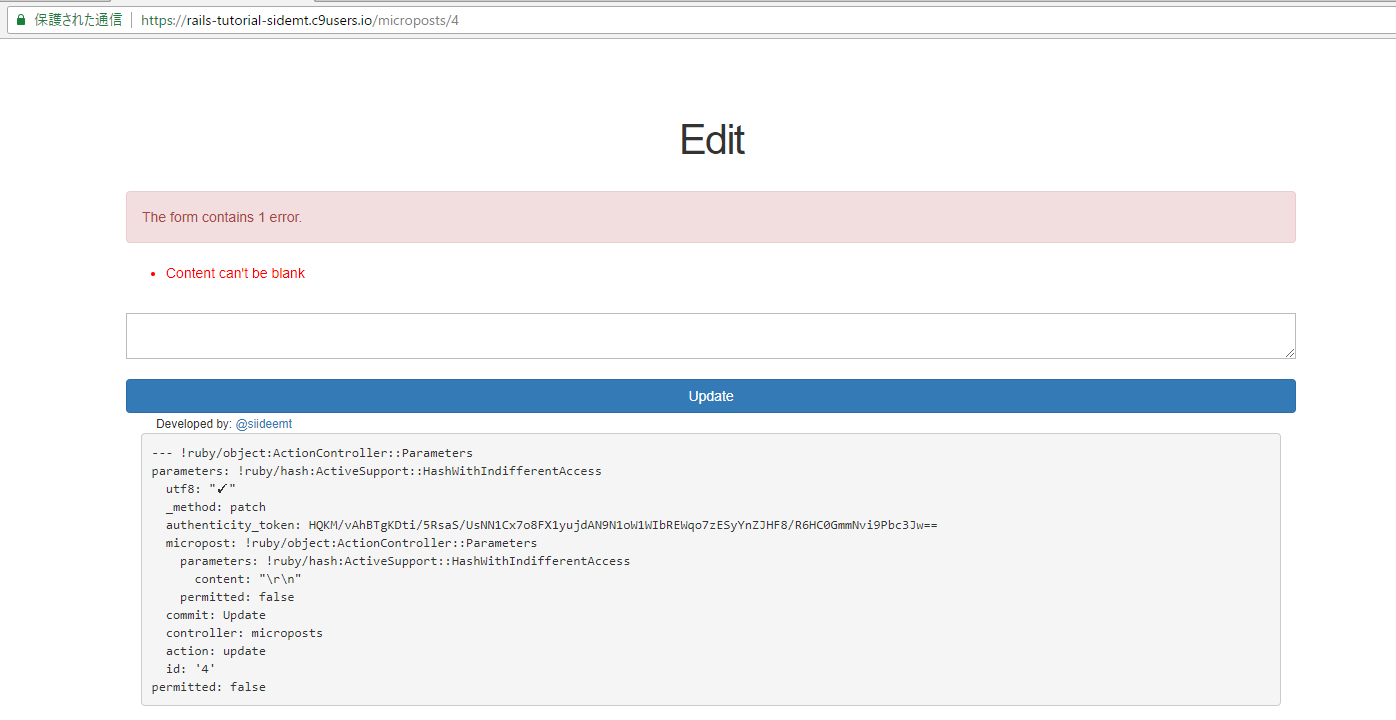Click the empty micropost content textarea
Viewport: 1396px width, 720px height.
(711, 336)
